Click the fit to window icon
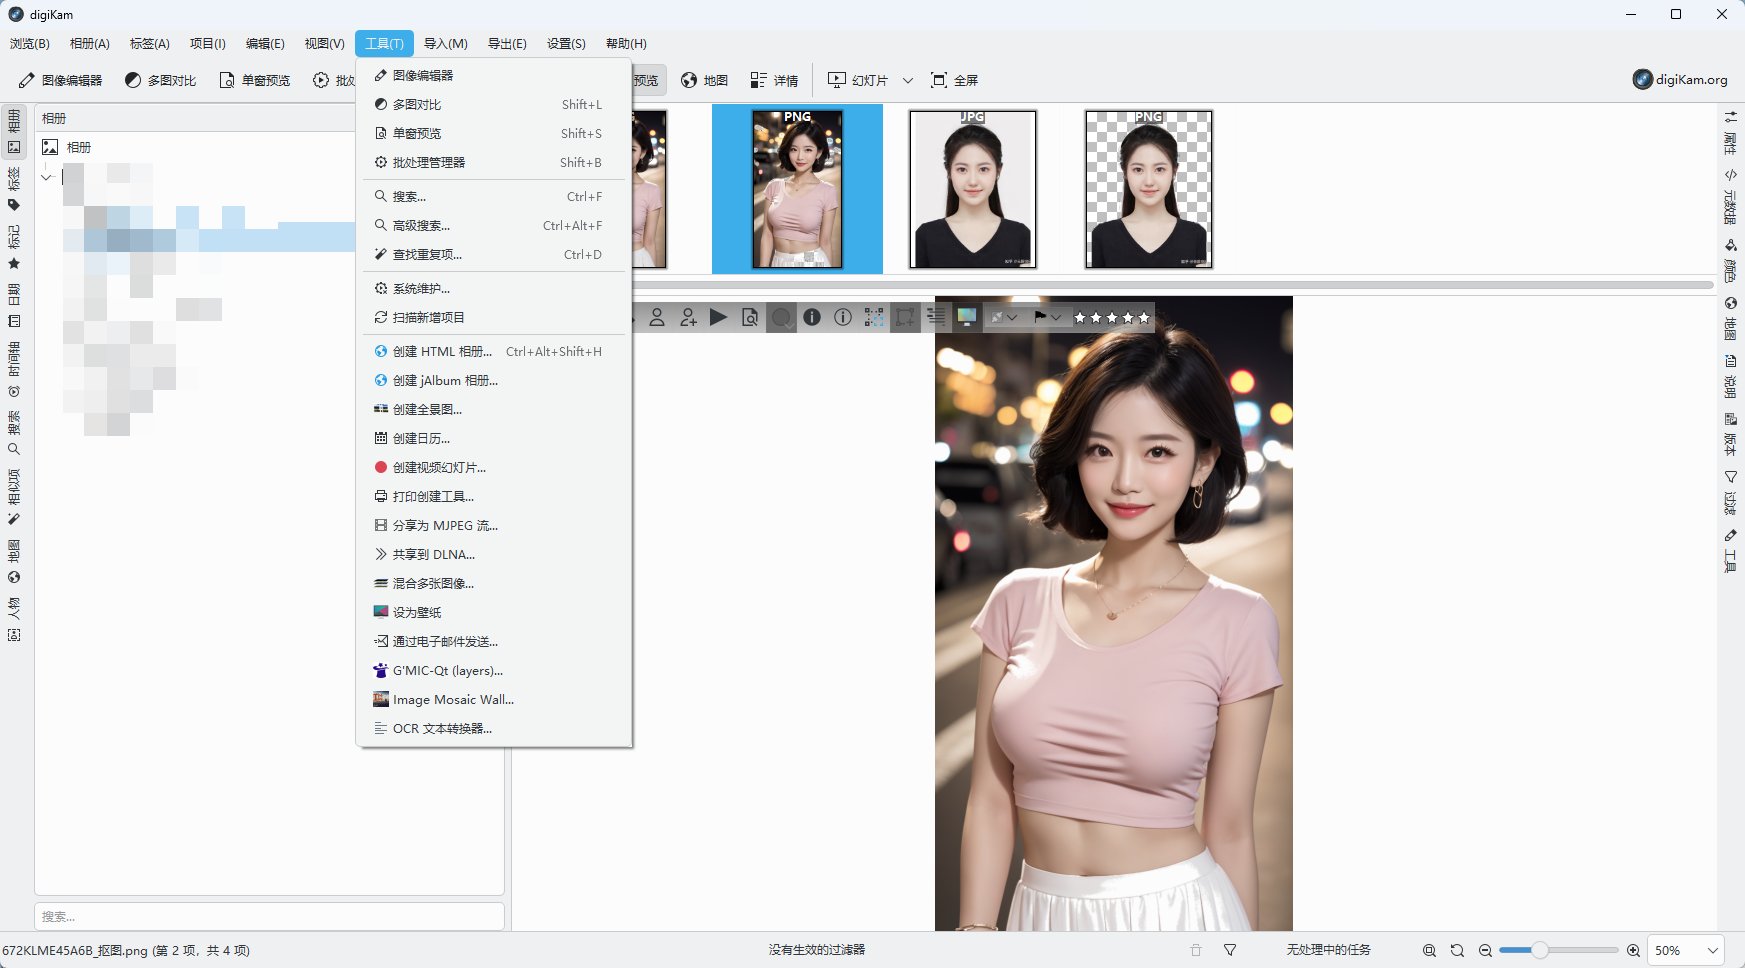This screenshot has width=1745, height=968. (1429, 950)
